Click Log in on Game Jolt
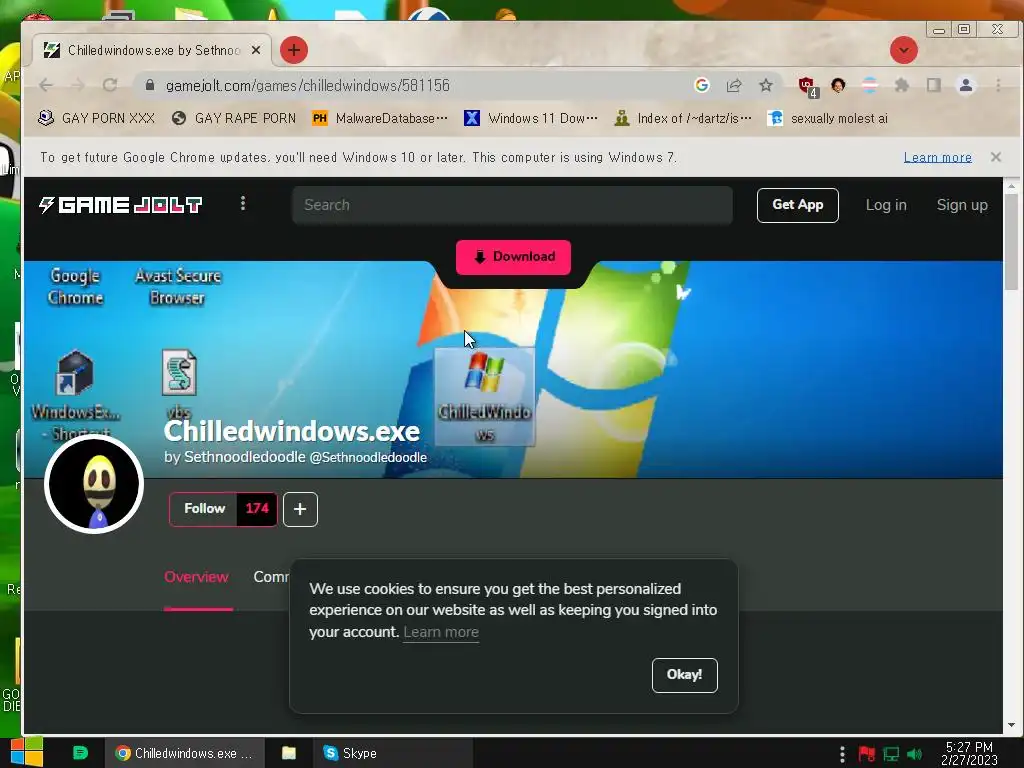 886,205
